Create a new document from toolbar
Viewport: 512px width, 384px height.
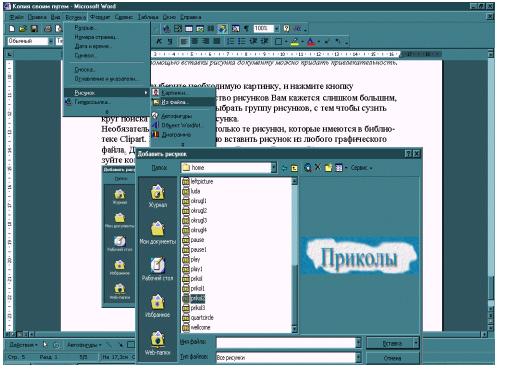pyautogui.click(x=12, y=29)
